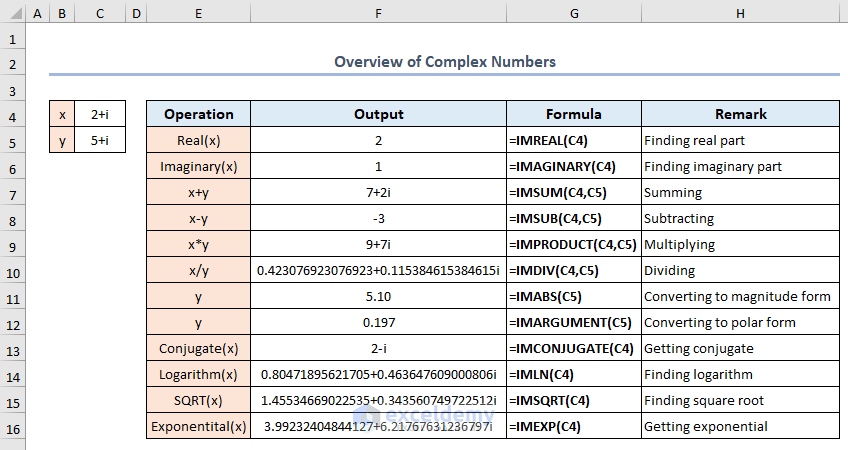Select the Real(x) cell

click(x=198, y=140)
